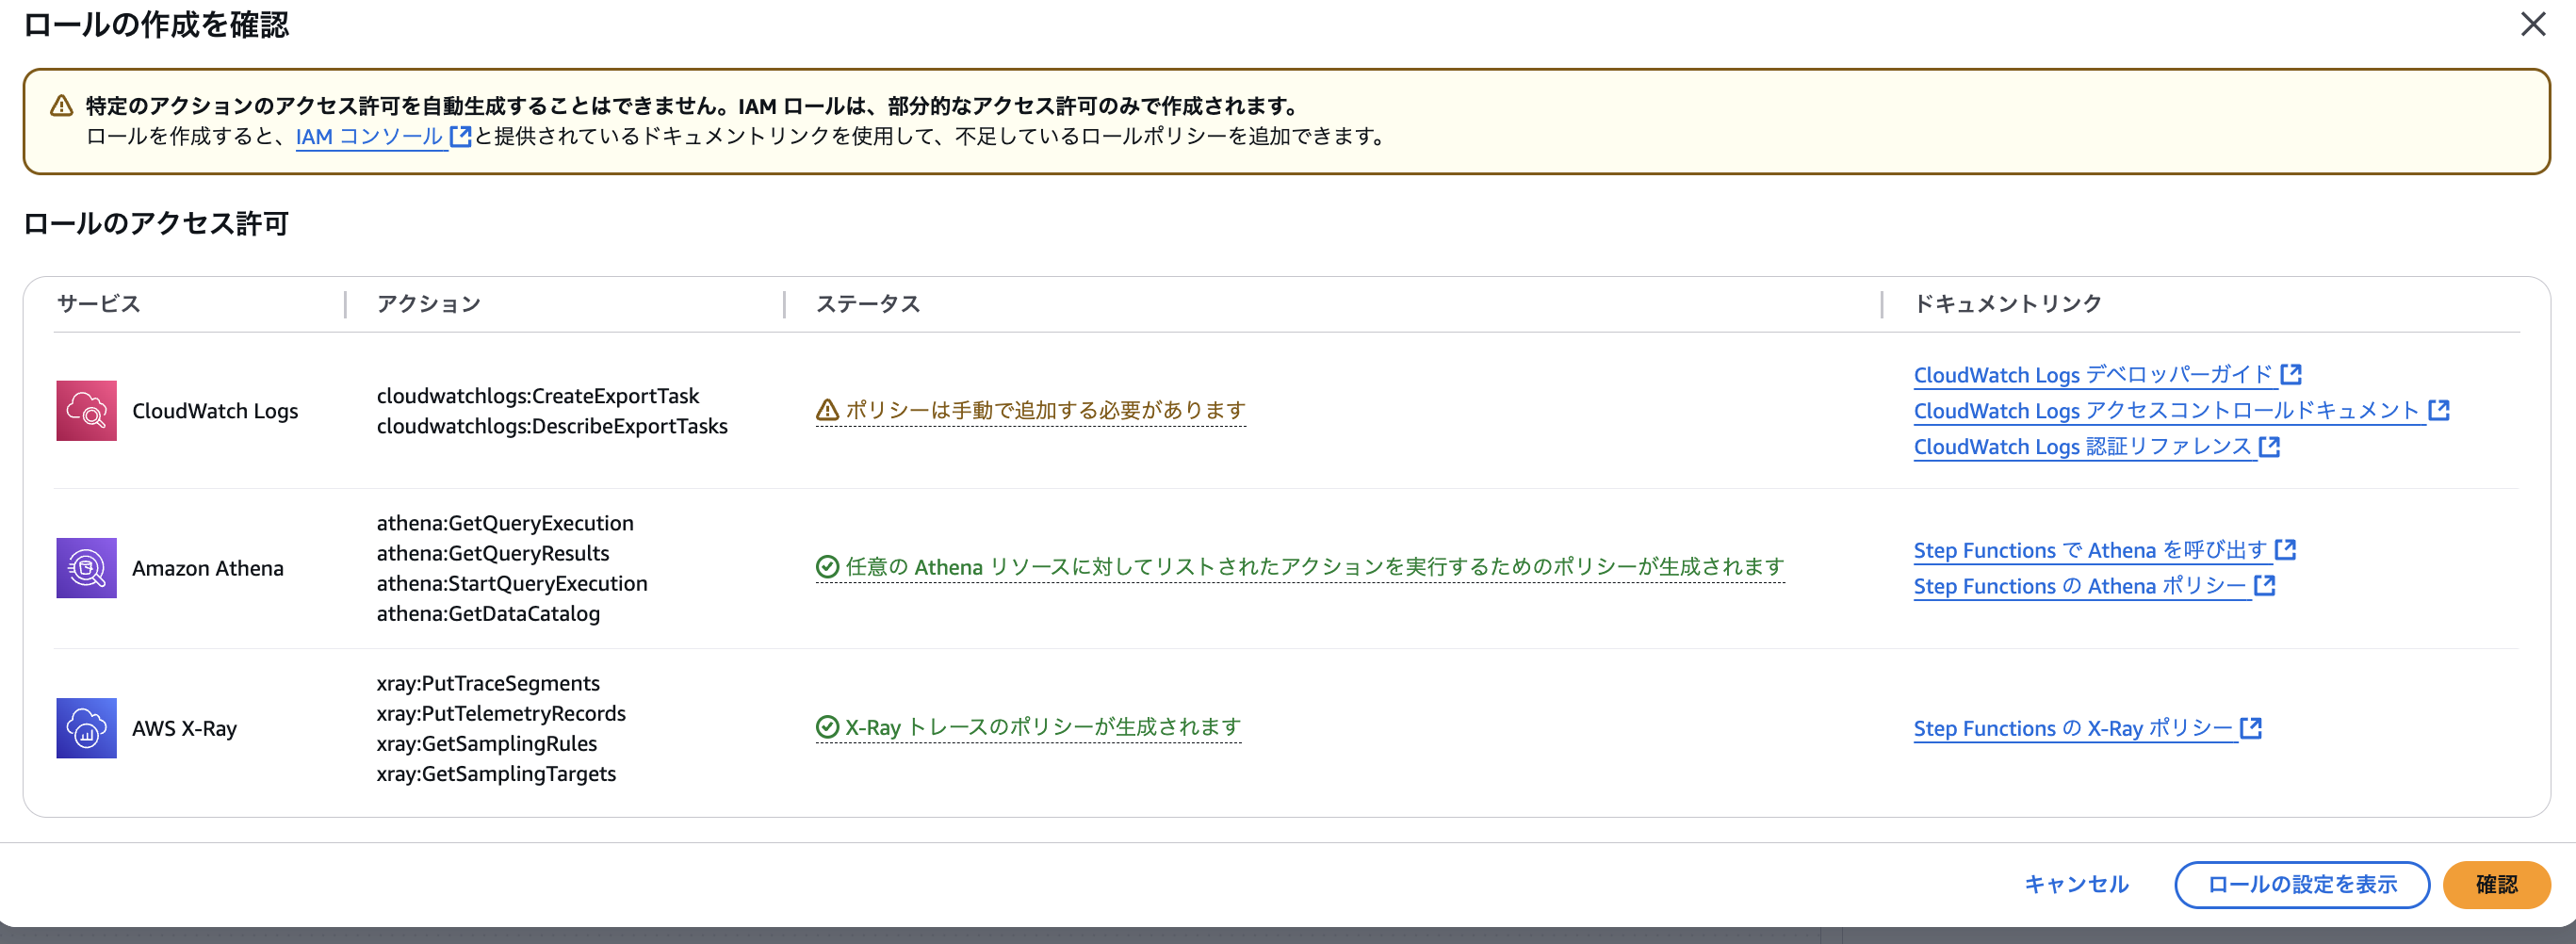Click the アクション column header

(429, 304)
